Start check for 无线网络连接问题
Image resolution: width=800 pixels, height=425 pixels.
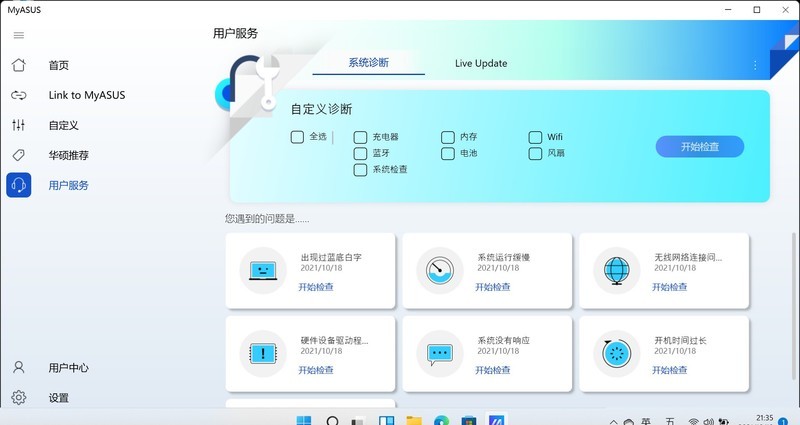(x=669, y=287)
